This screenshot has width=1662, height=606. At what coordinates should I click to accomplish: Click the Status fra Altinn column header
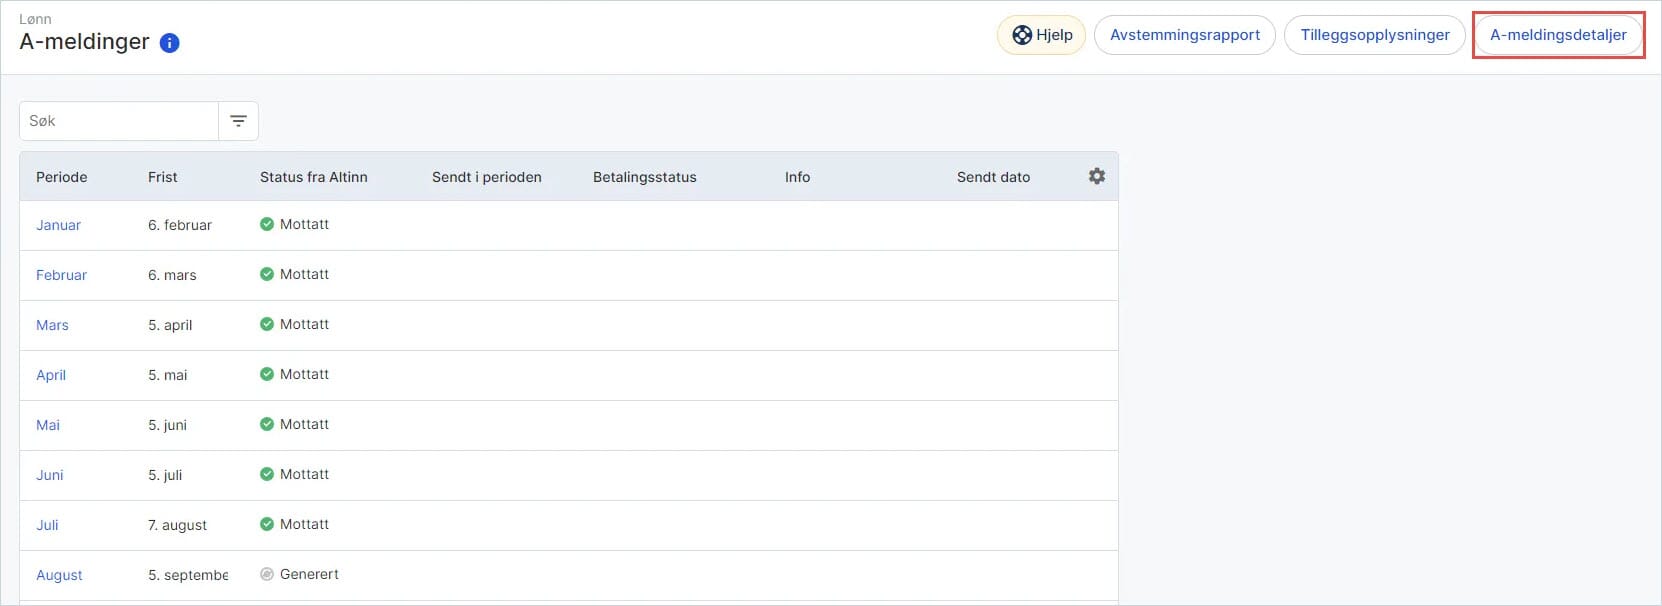tap(314, 177)
